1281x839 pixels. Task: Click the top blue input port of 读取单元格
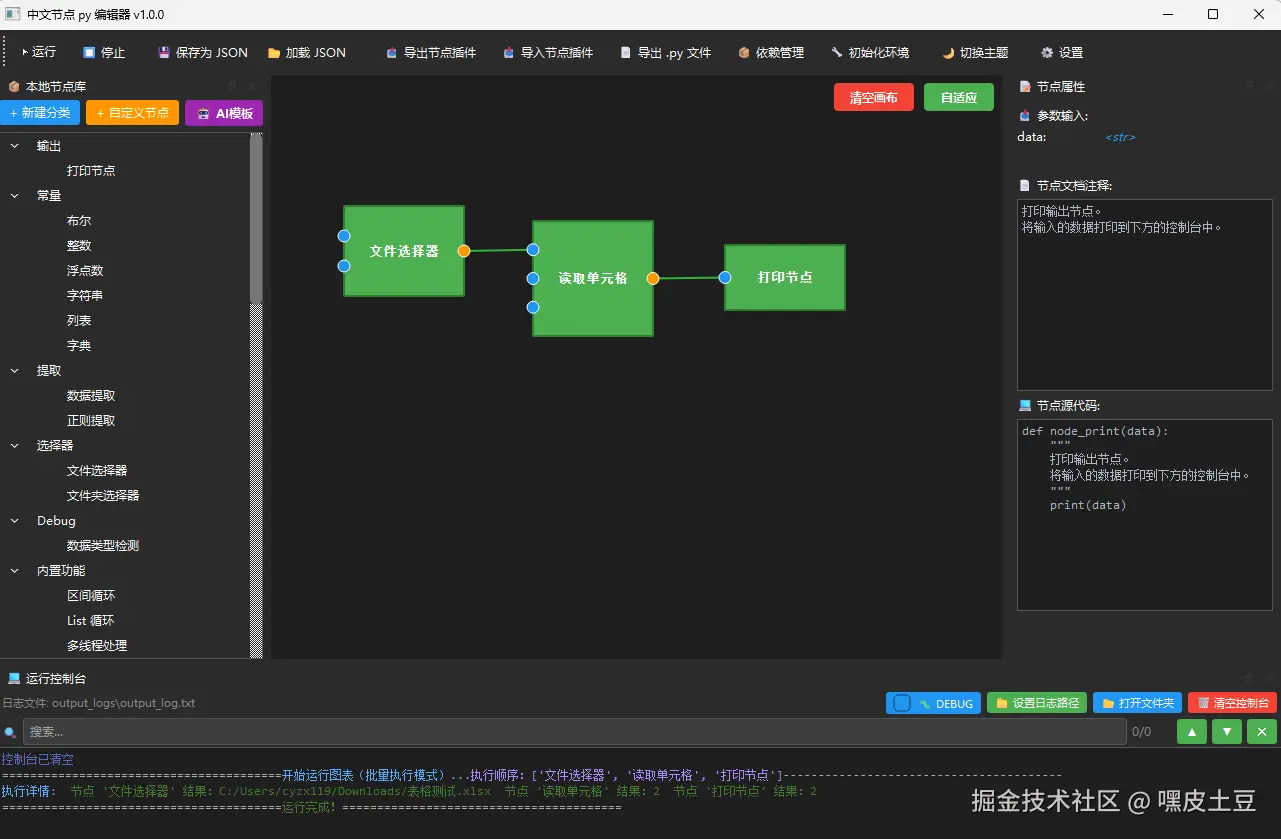(533, 249)
